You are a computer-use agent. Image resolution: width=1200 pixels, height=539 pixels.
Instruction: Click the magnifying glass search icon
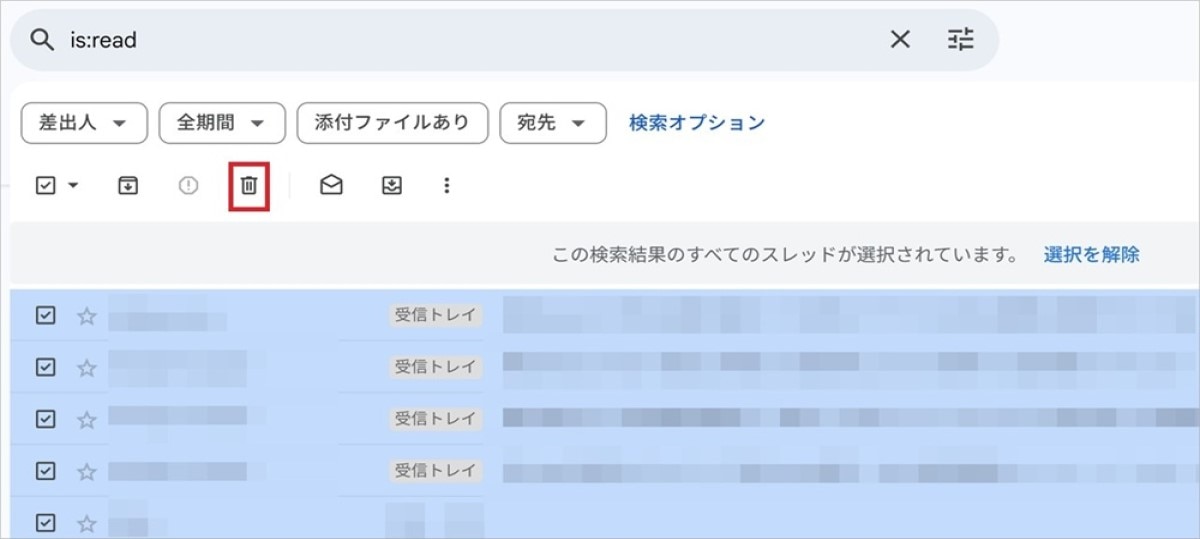point(41,40)
